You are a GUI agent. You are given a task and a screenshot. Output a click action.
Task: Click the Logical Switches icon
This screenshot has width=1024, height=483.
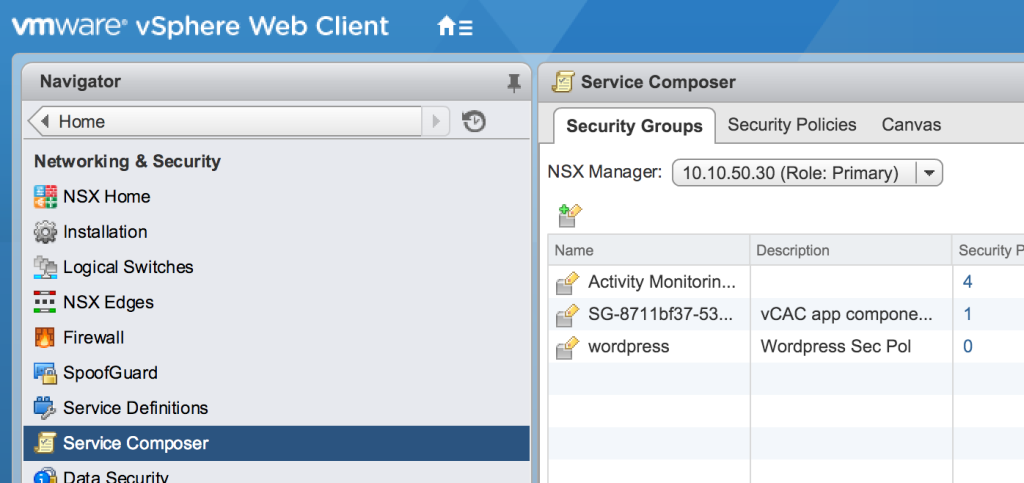click(x=45, y=267)
